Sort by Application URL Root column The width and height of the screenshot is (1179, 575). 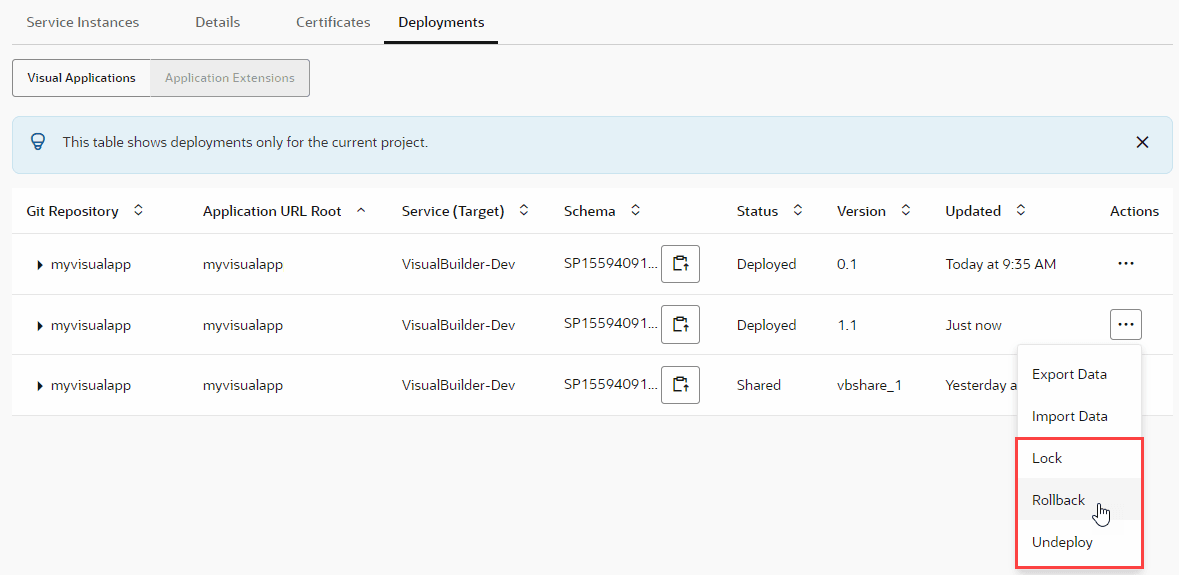pyautogui.click(x=361, y=210)
